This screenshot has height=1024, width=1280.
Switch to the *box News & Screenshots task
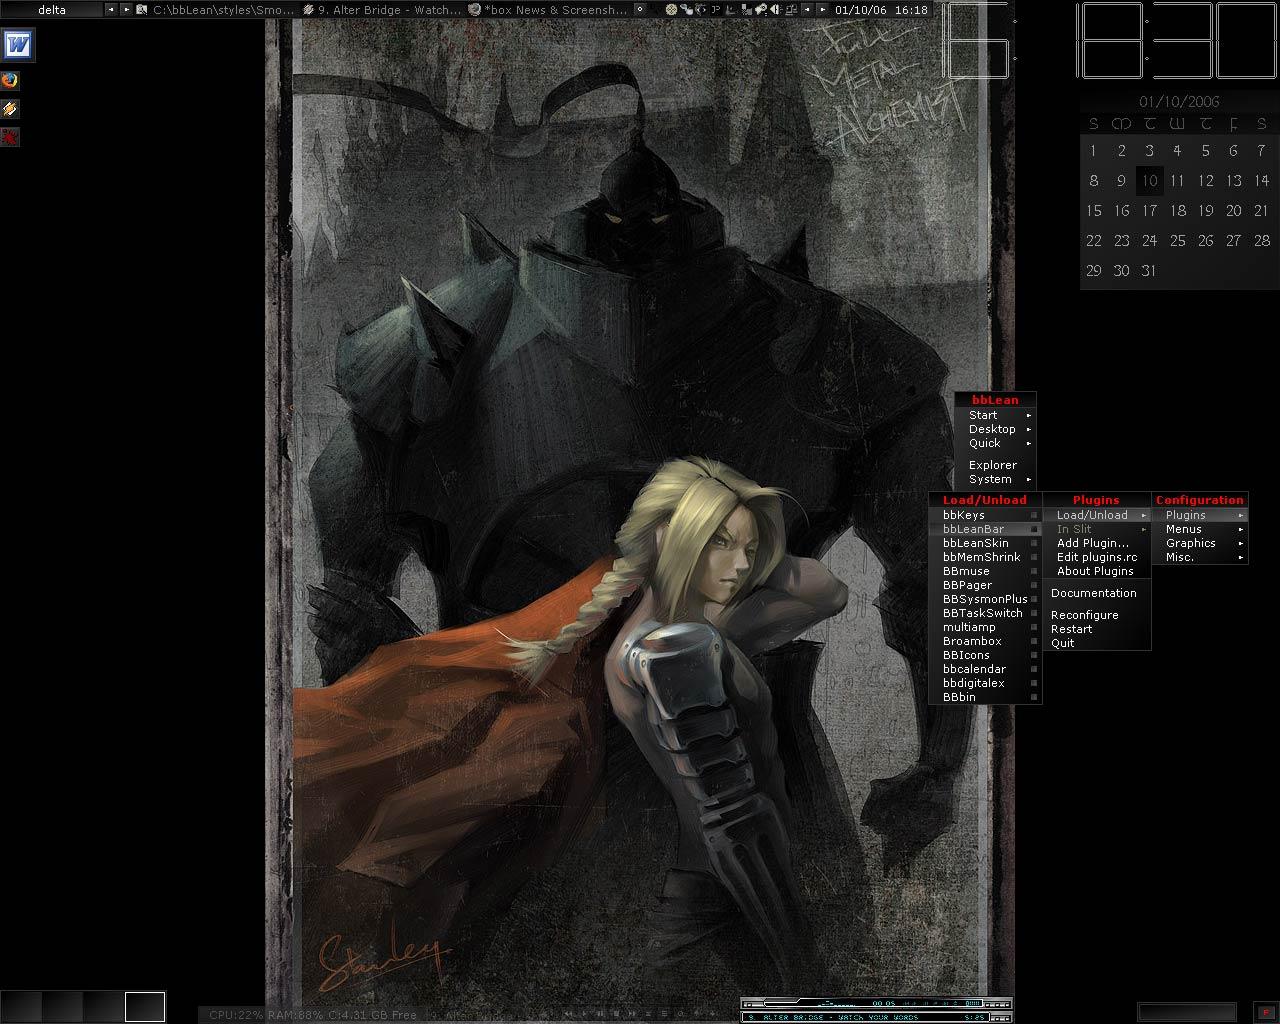(x=548, y=10)
